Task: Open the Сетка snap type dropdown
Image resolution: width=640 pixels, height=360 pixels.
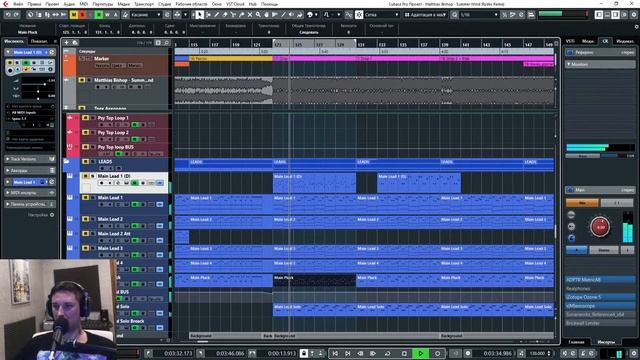Action: [381, 15]
